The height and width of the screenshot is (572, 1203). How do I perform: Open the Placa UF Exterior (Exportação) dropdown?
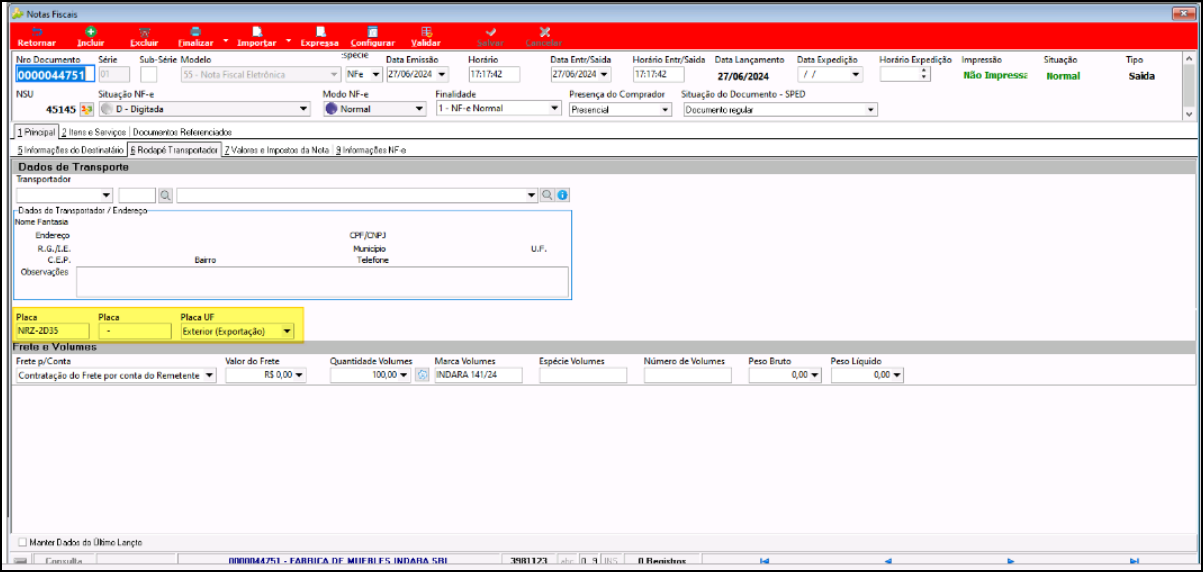point(287,331)
